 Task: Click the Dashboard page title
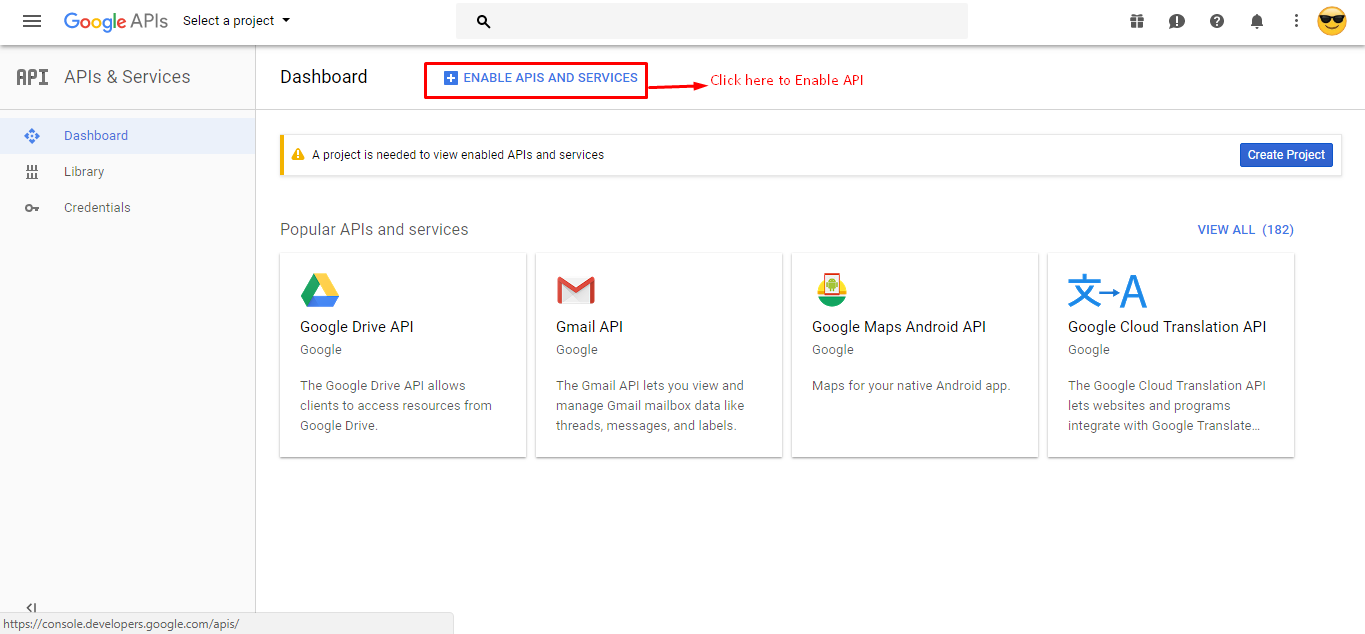pos(324,77)
